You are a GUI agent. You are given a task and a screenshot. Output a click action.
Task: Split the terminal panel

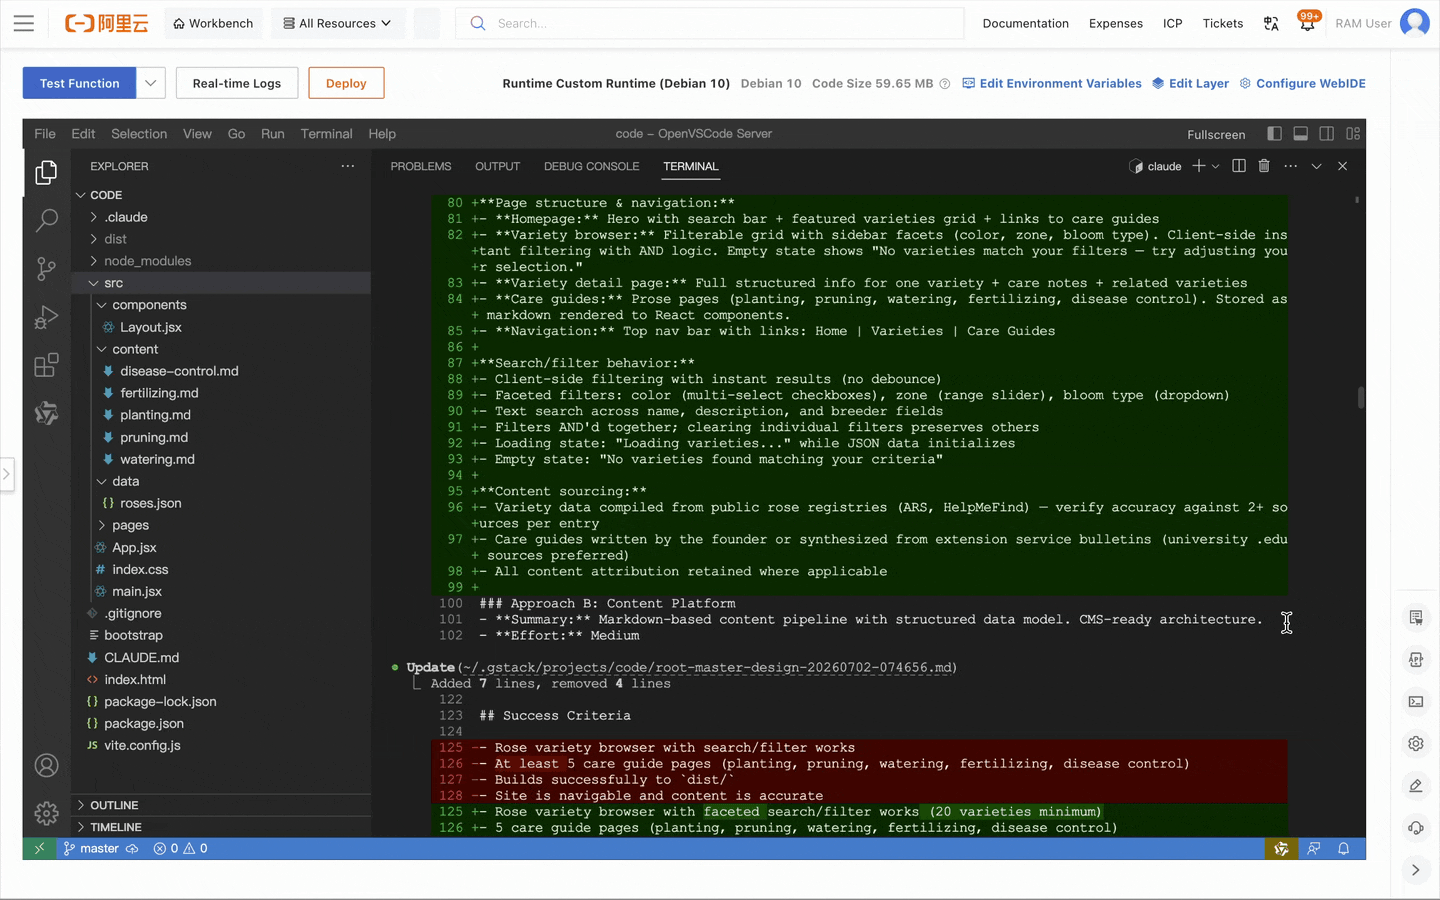(1239, 166)
